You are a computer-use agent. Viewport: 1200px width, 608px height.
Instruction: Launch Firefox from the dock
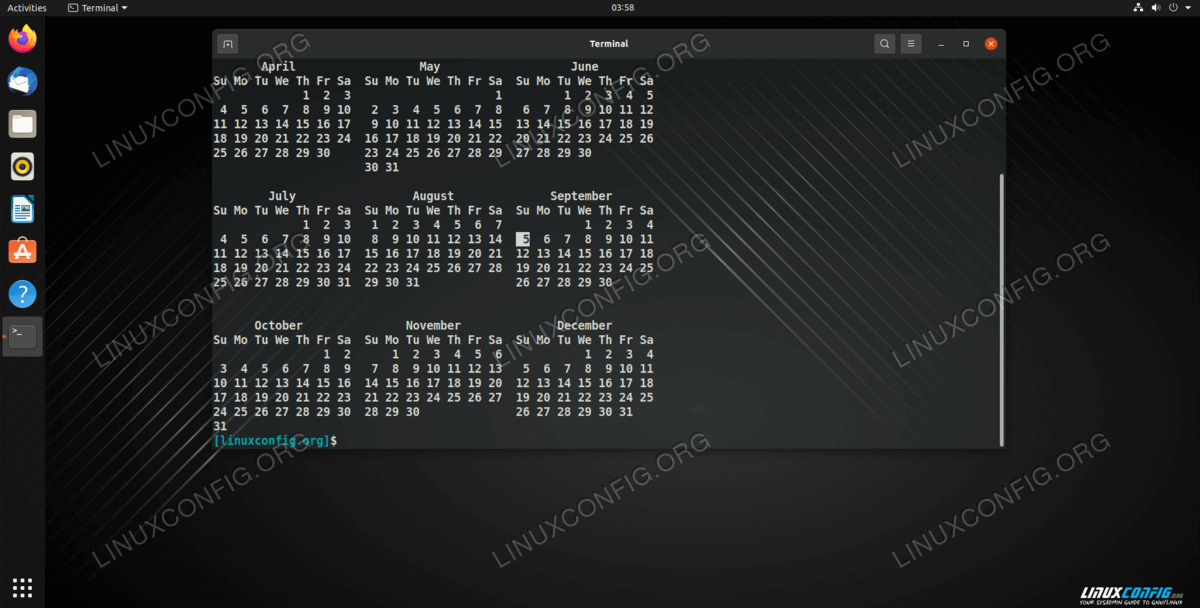coord(22,39)
